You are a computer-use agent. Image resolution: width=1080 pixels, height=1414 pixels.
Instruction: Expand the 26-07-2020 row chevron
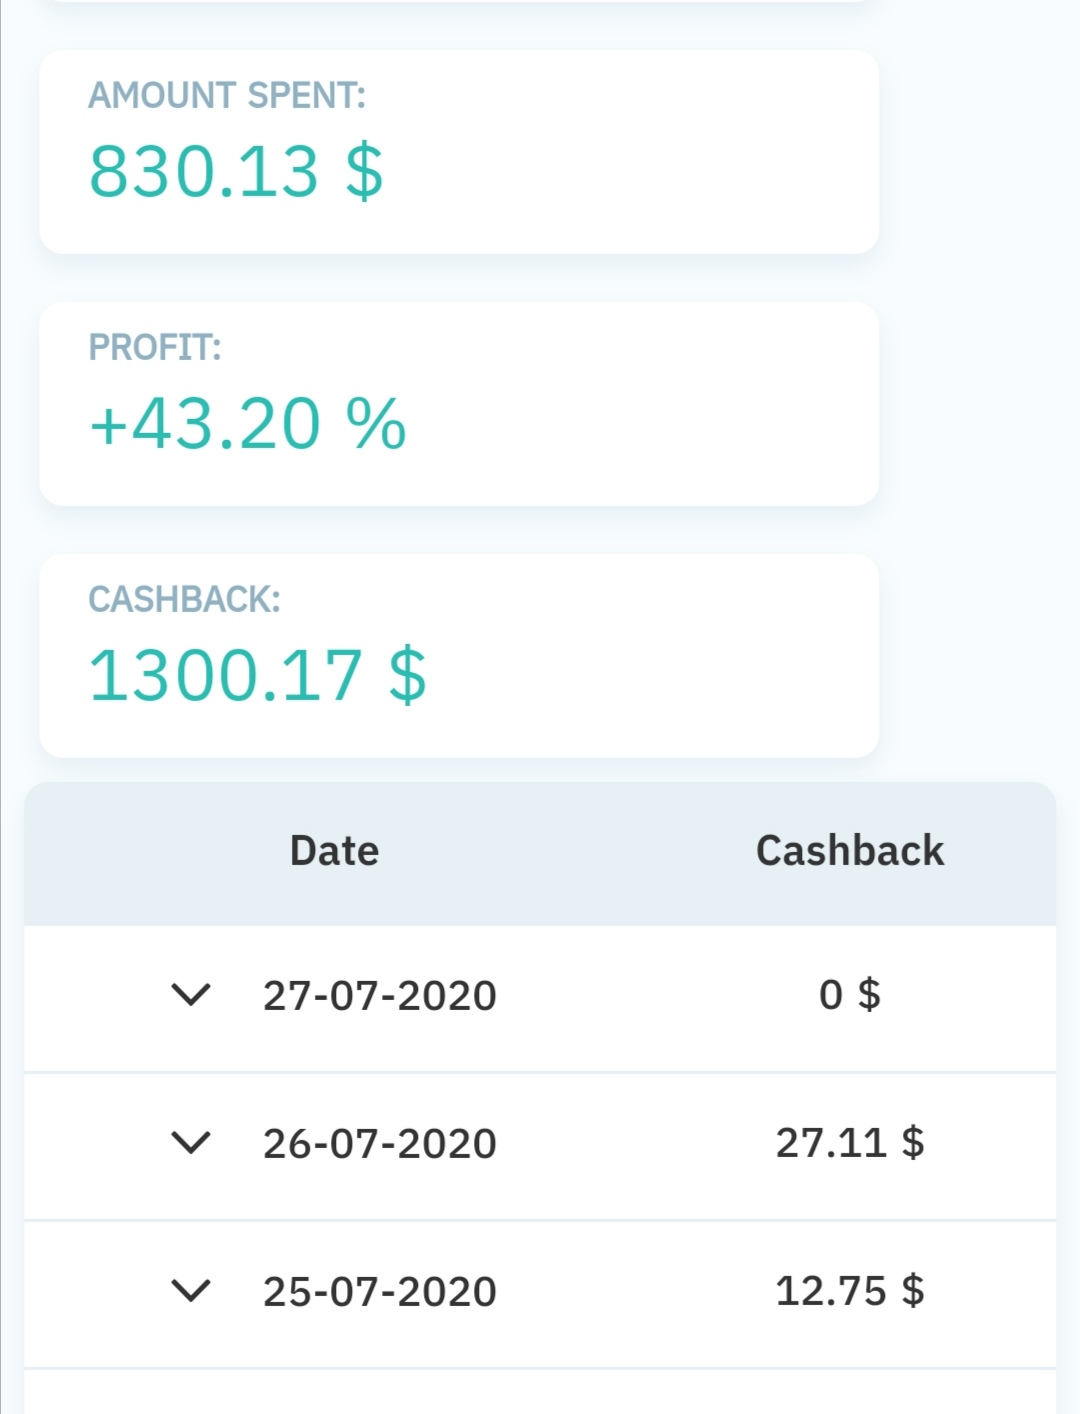click(190, 1142)
